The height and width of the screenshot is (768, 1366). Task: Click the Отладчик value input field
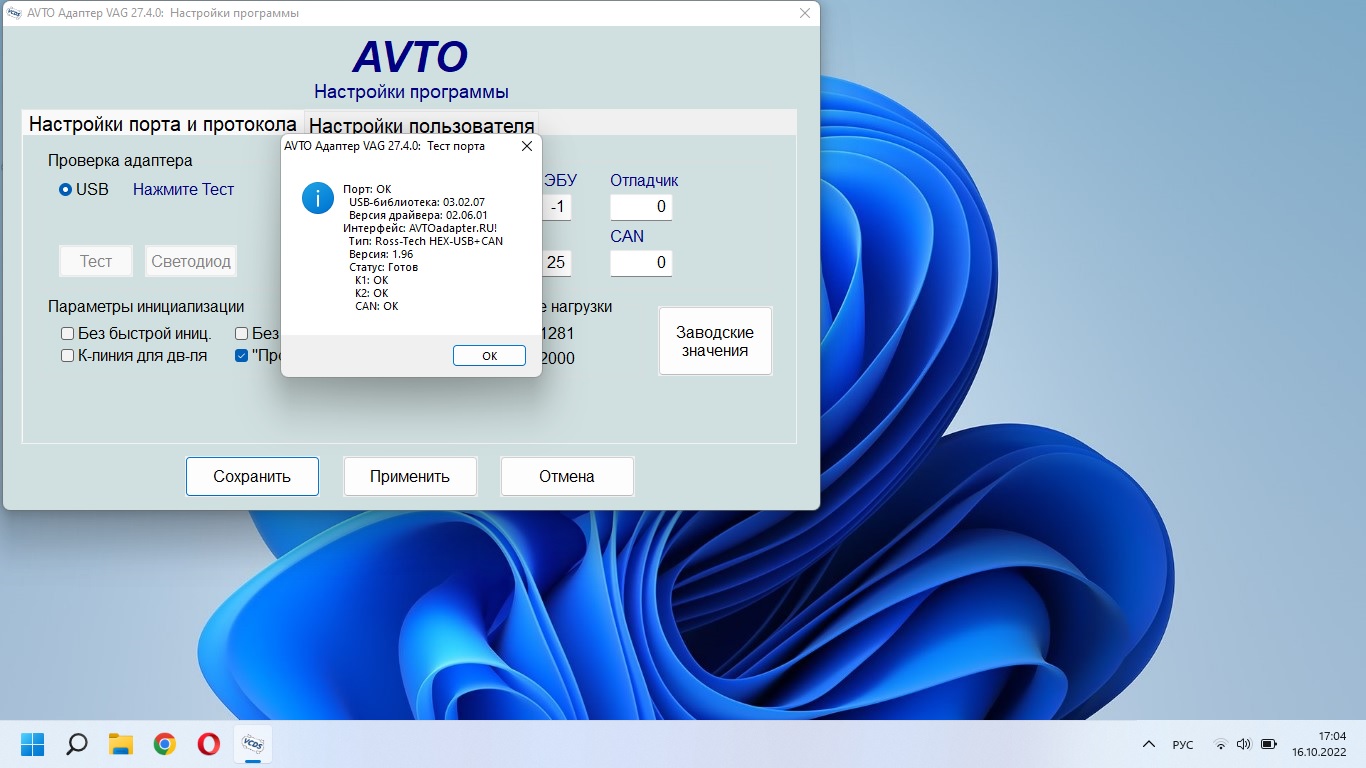[x=641, y=207]
